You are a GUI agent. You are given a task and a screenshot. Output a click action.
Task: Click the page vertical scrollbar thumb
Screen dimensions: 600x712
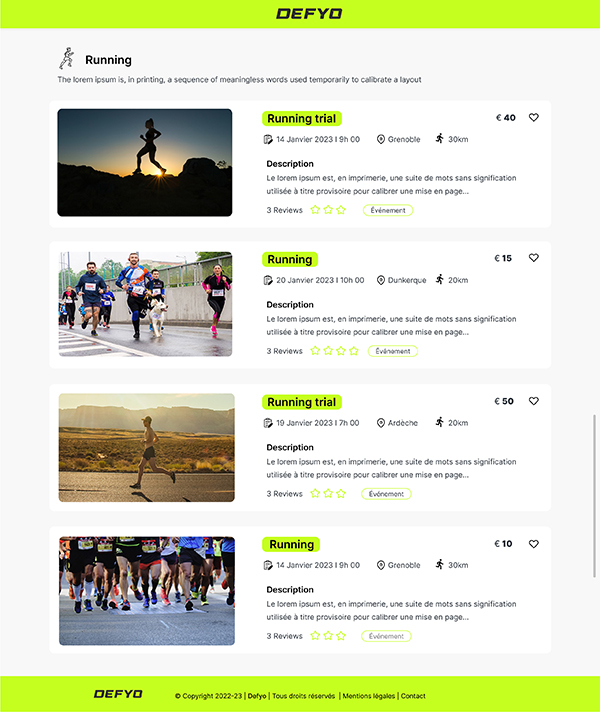[594, 496]
